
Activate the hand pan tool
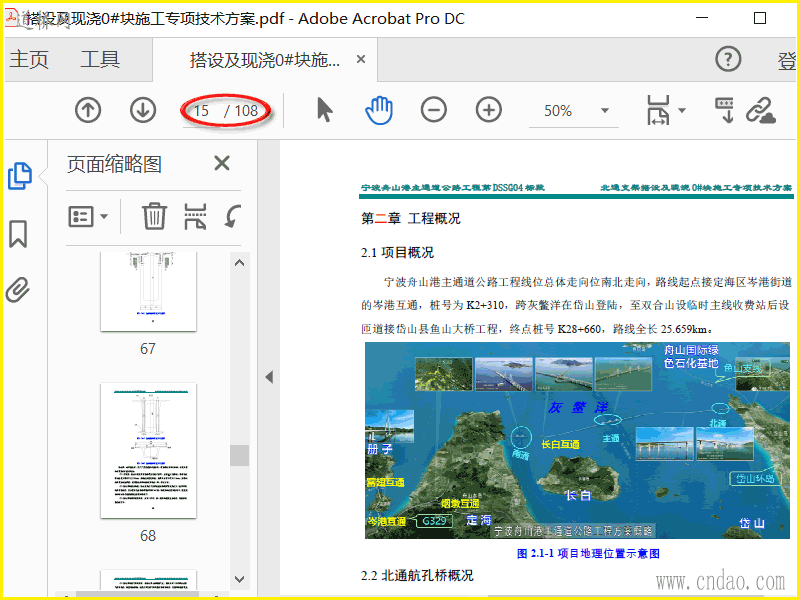379,110
